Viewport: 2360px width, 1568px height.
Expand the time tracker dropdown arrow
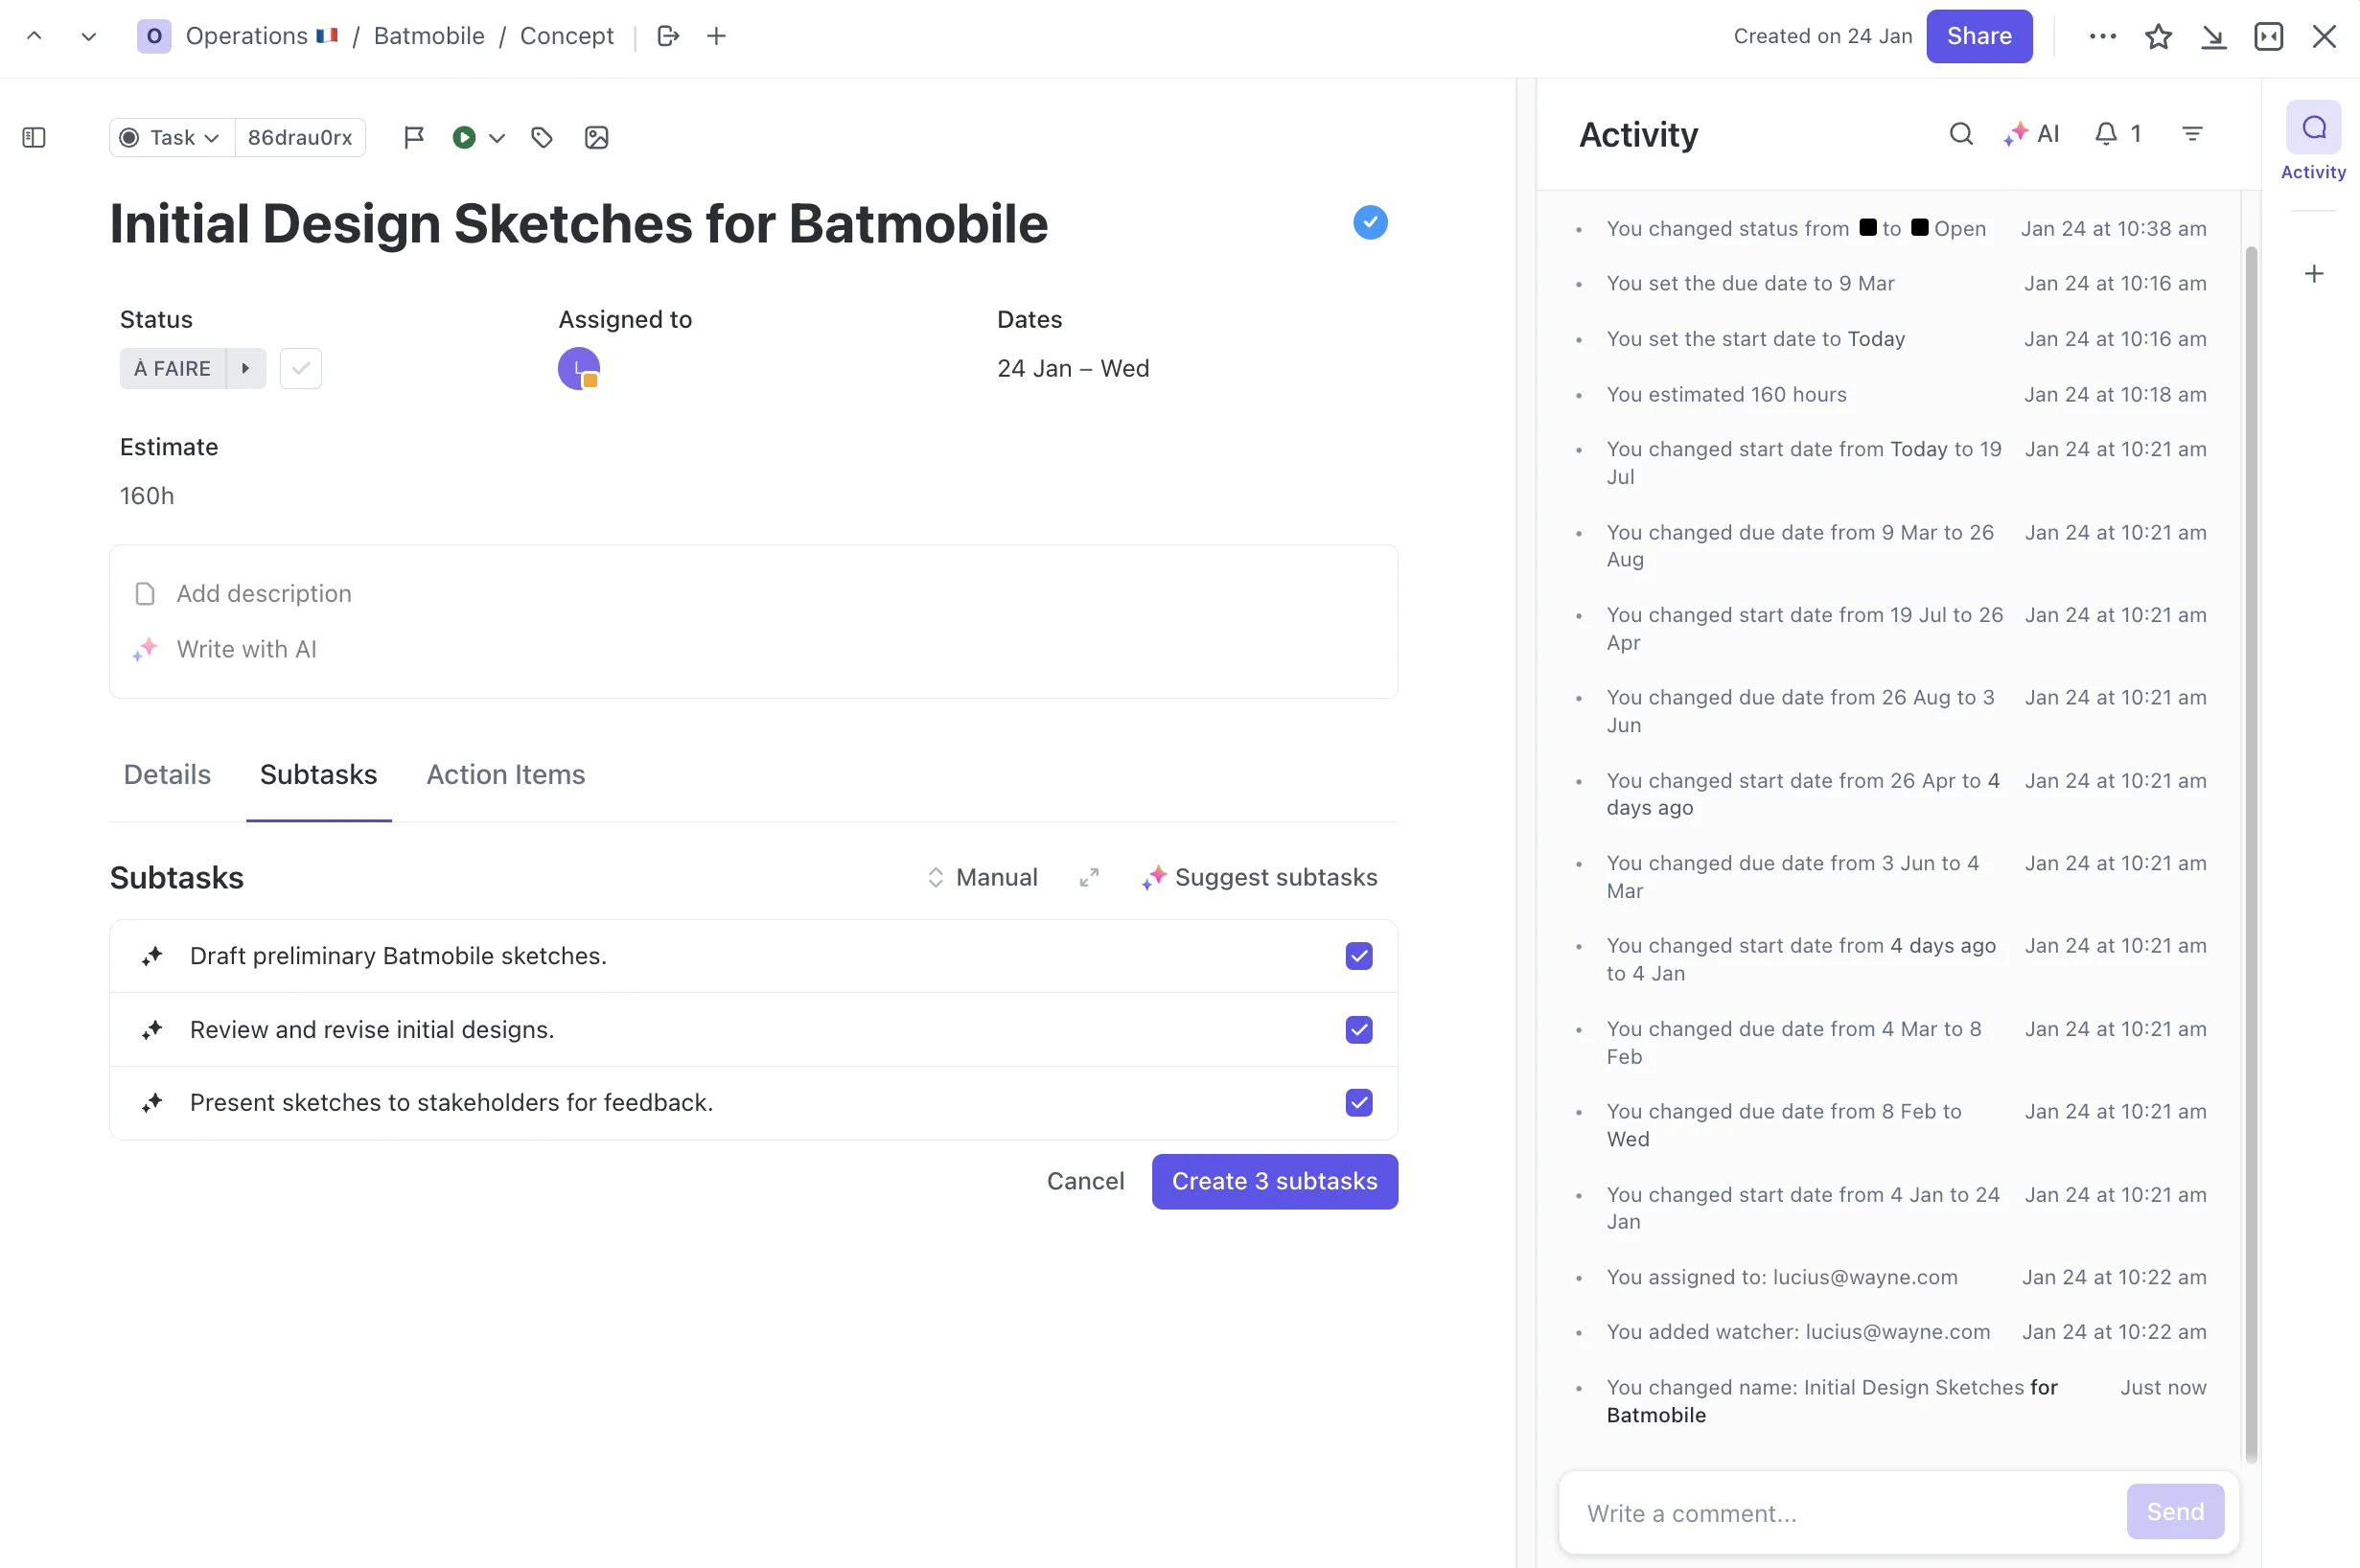[497, 137]
